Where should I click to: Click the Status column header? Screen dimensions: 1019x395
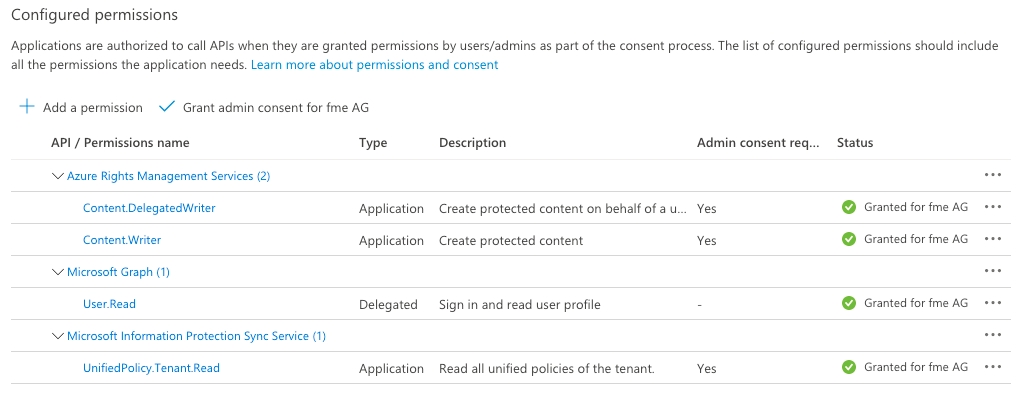(855, 143)
